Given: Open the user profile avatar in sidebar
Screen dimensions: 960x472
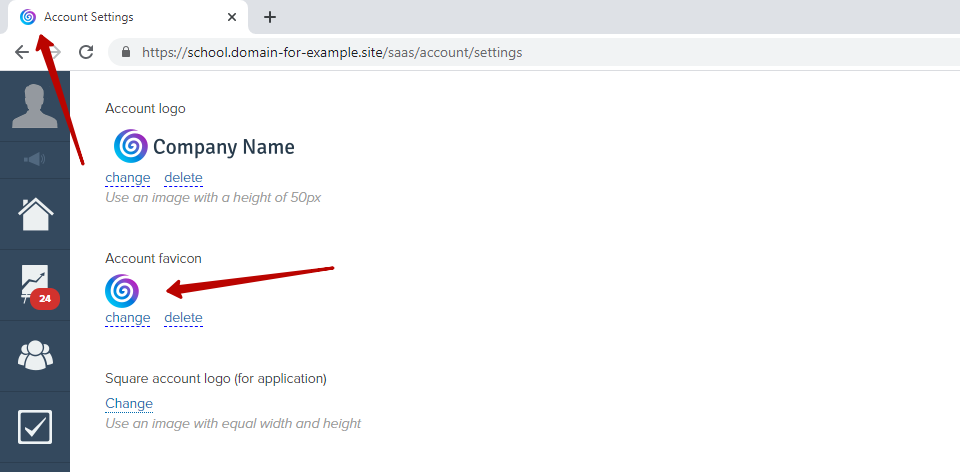Looking at the screenshot, I should 35,106.
